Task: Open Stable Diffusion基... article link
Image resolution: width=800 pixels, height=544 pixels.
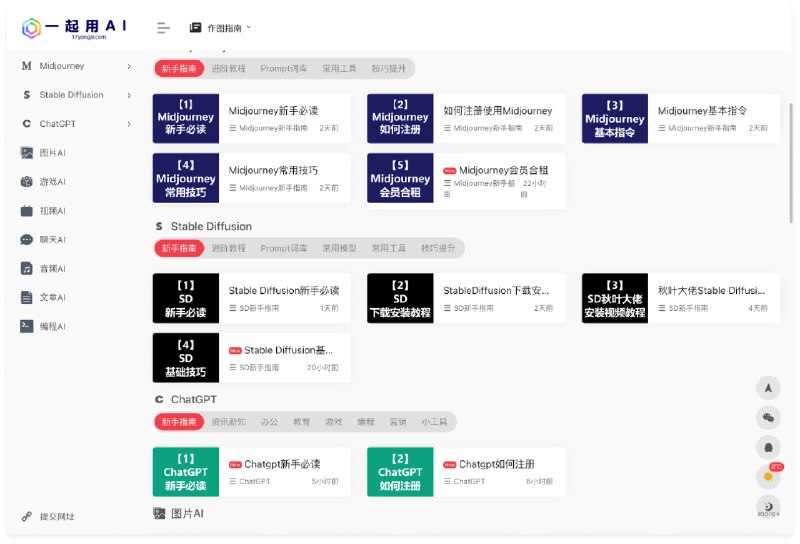Action: point(288,351)
